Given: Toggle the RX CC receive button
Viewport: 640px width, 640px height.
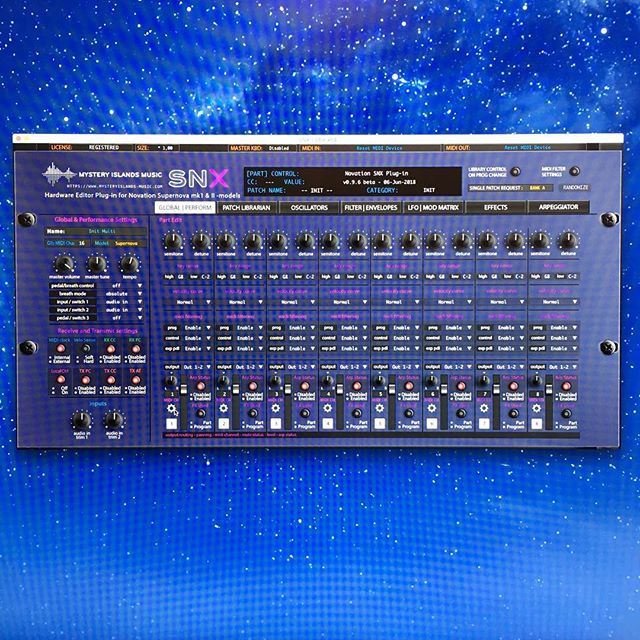Looking at the screenshot, I should tap(111, 349).
